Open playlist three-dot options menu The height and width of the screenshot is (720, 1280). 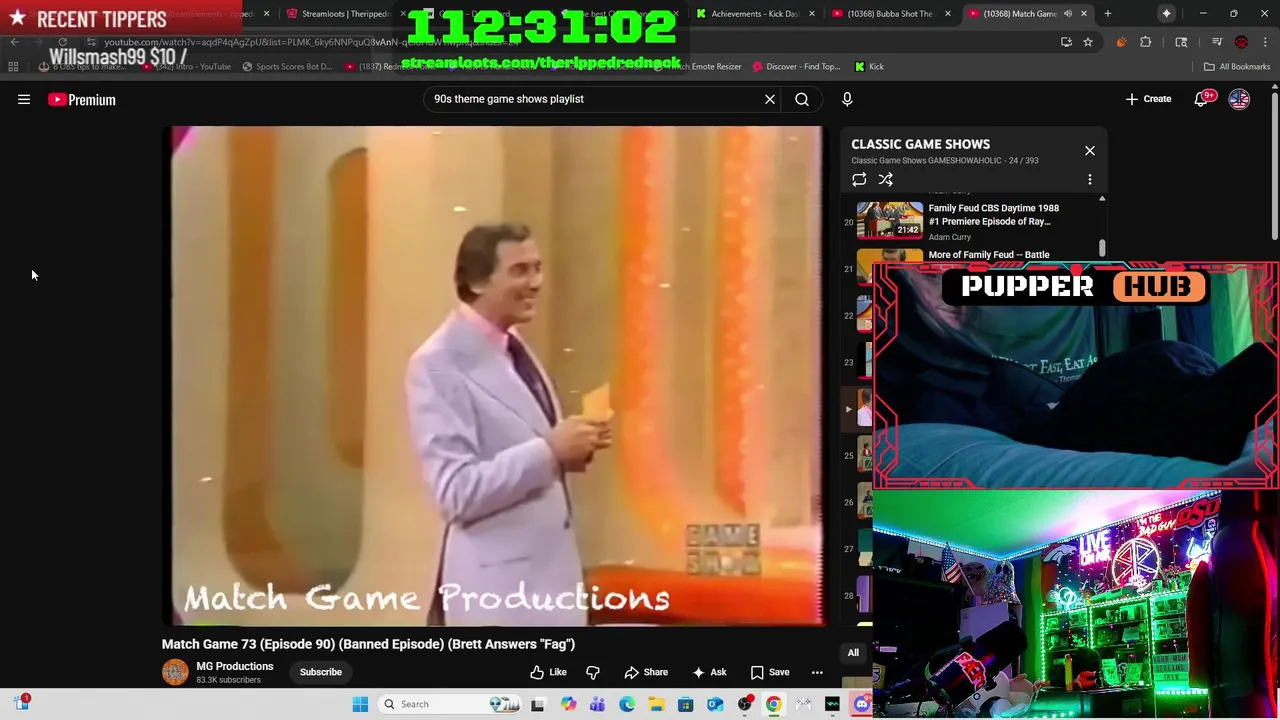[1090, 180]
